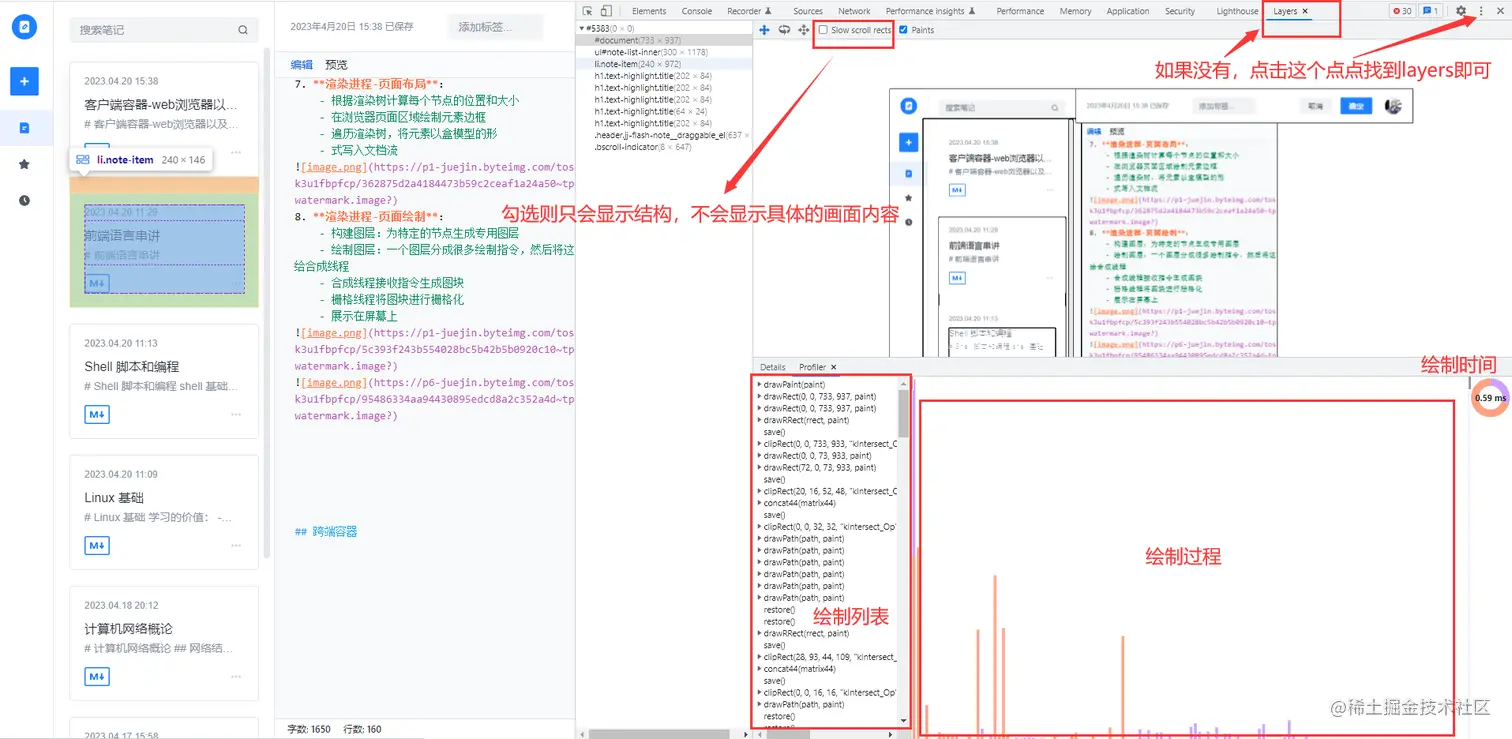Expand the clipRect(0, 0, 733, 933 command
This screenshot has height=739, width=1512.
(759, 444)
